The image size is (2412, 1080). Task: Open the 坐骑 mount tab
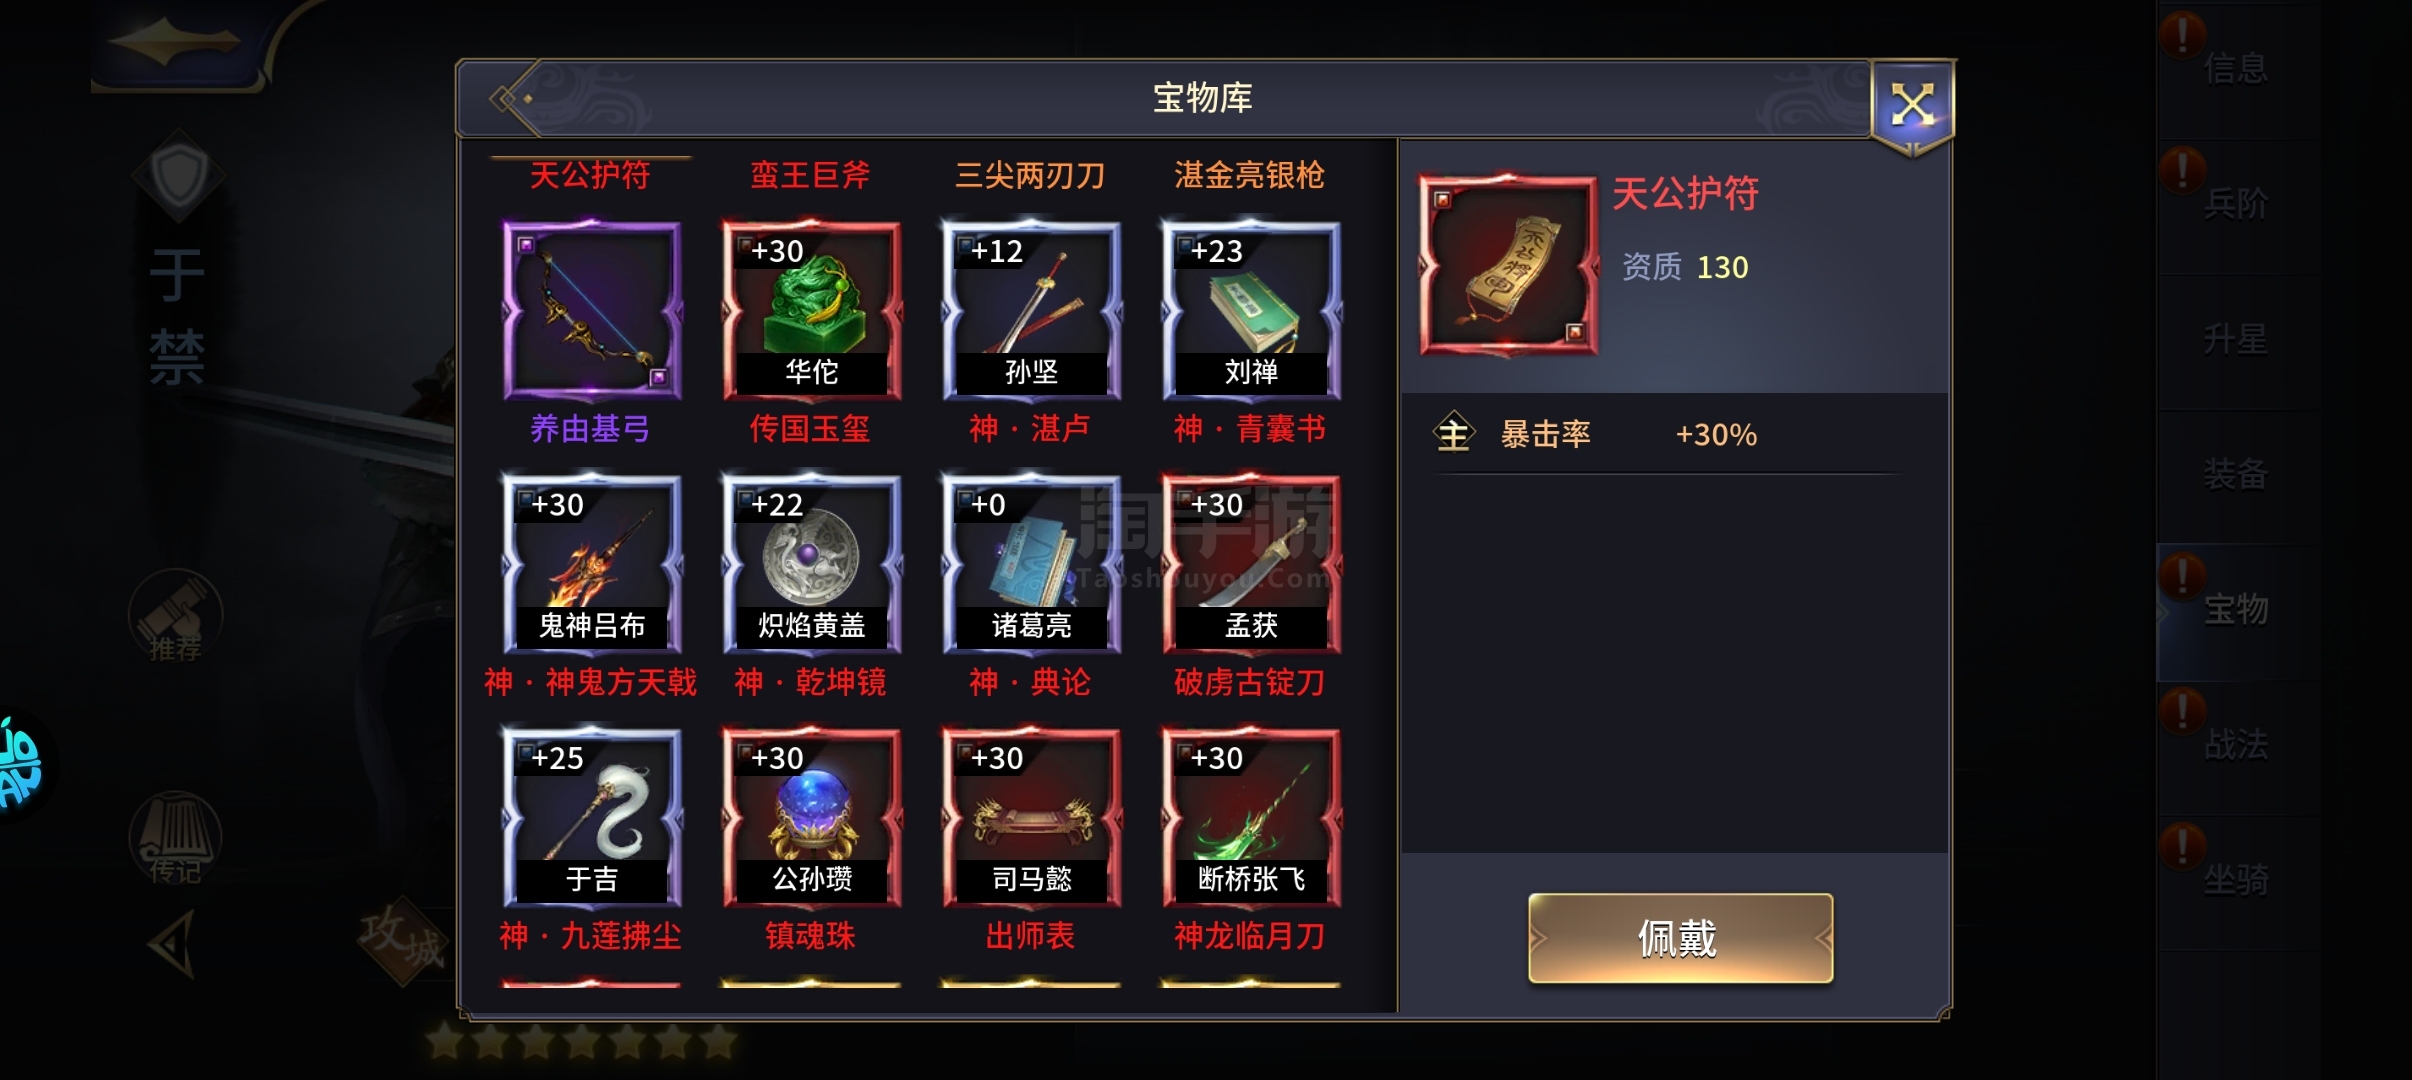tap(2236, 879)
